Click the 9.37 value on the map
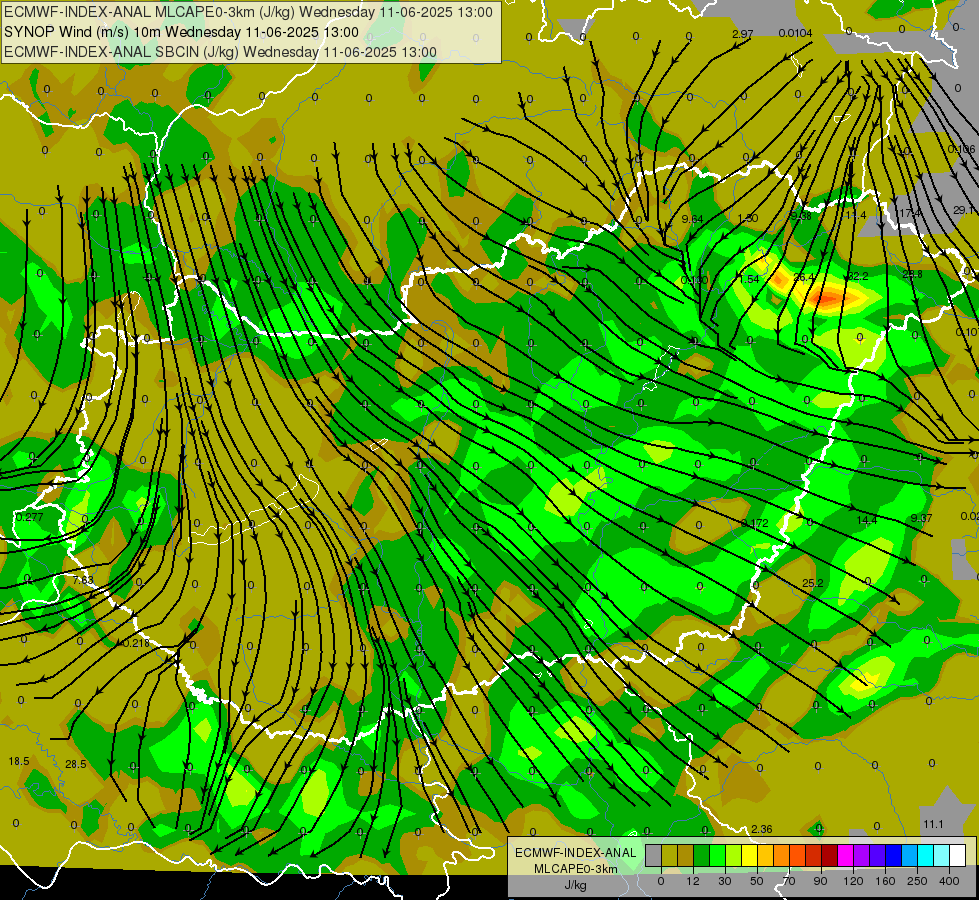Image resolution: width=979 pixels, height=900 pixels. pos(922,518)
